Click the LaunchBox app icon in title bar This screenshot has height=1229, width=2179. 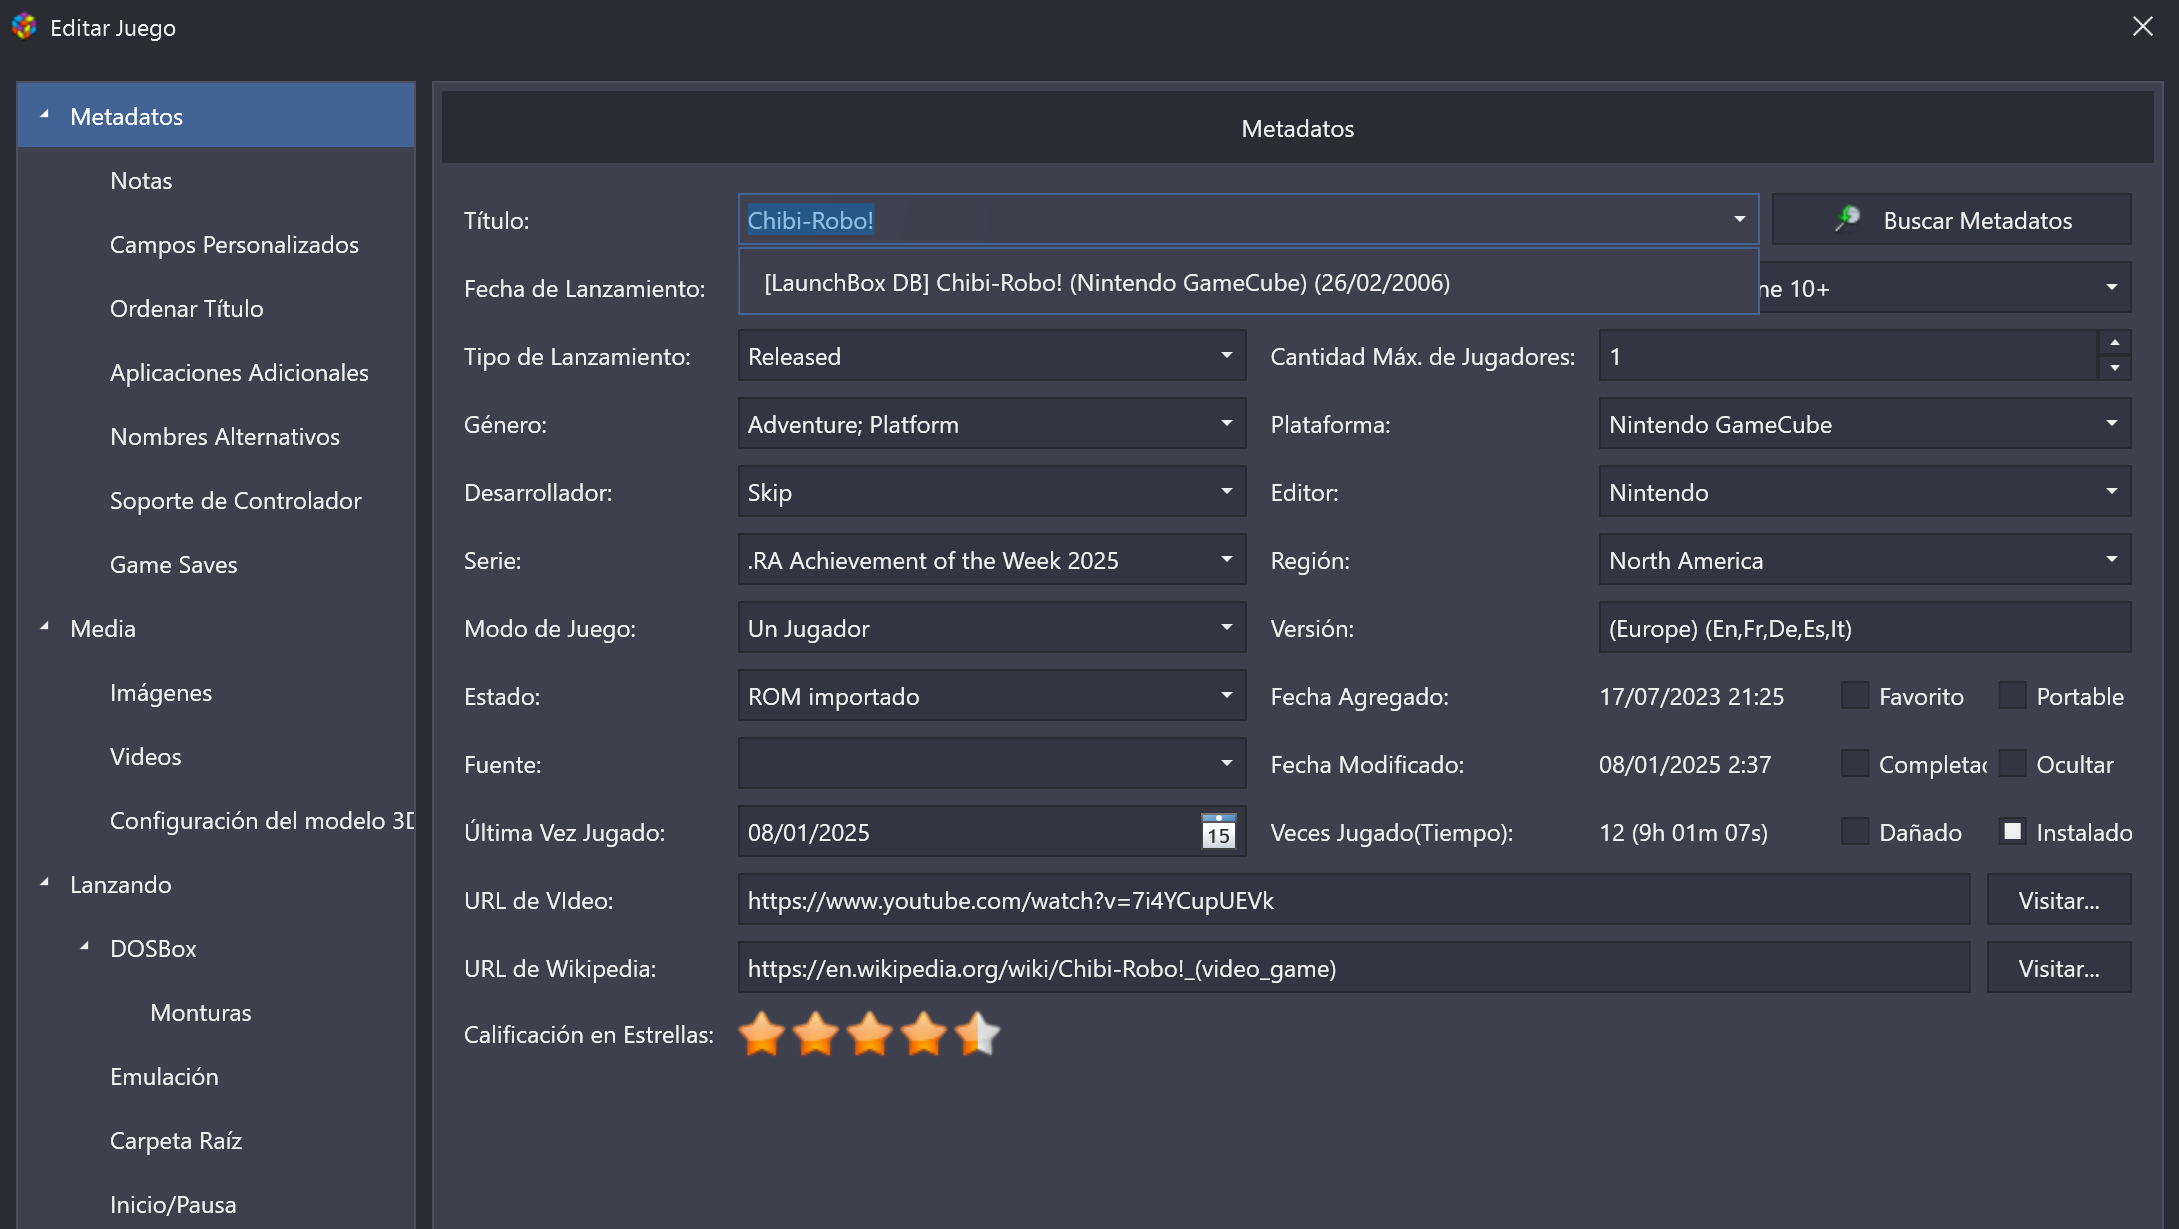[24, 27]
